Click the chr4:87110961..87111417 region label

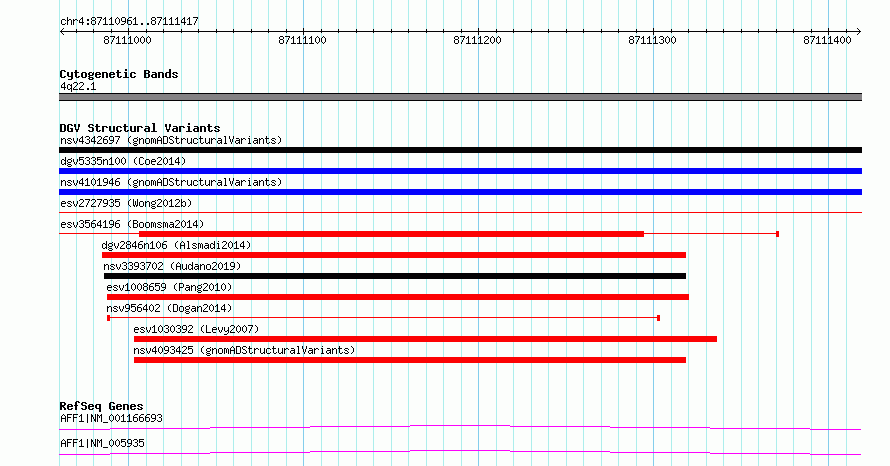[129, 22]
